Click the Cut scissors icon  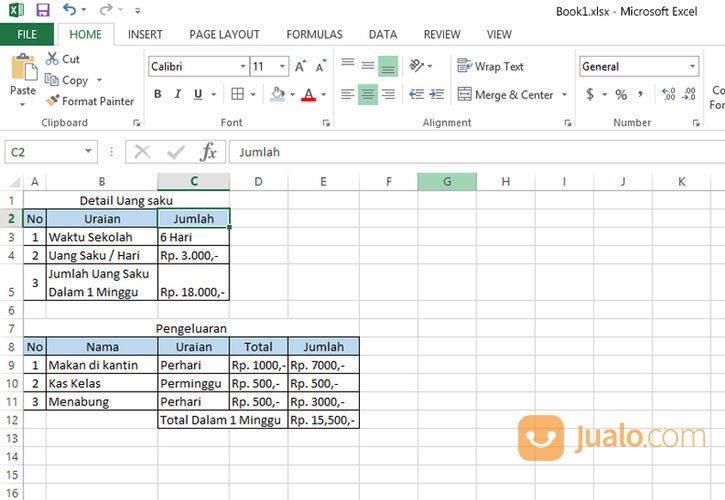coord(62,59)
